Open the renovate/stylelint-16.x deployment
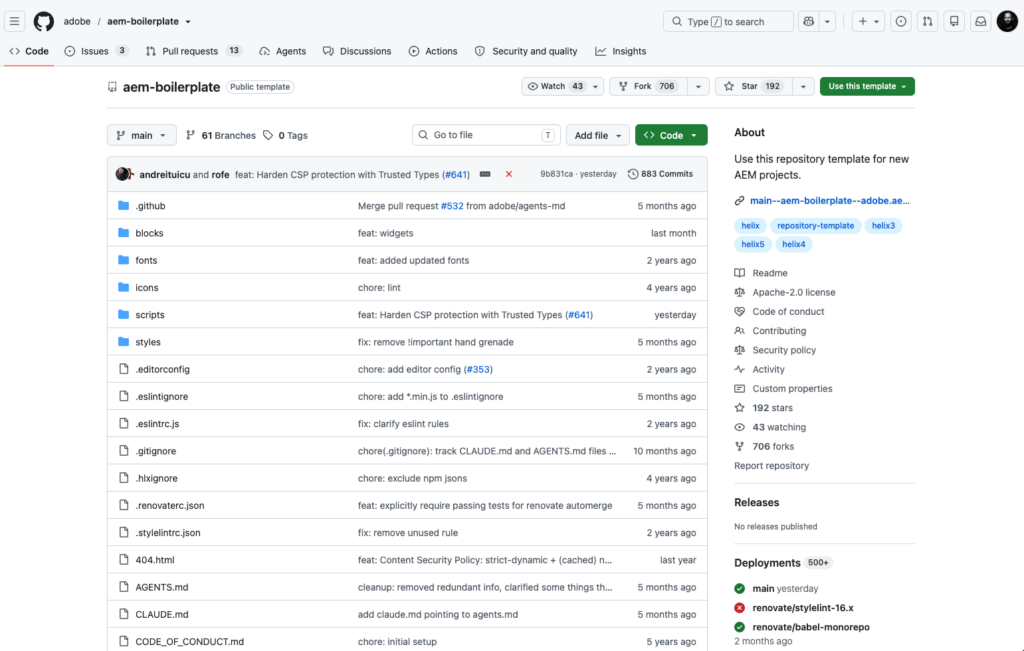Screen dimensions: 1024x651 tap(803, 608)
